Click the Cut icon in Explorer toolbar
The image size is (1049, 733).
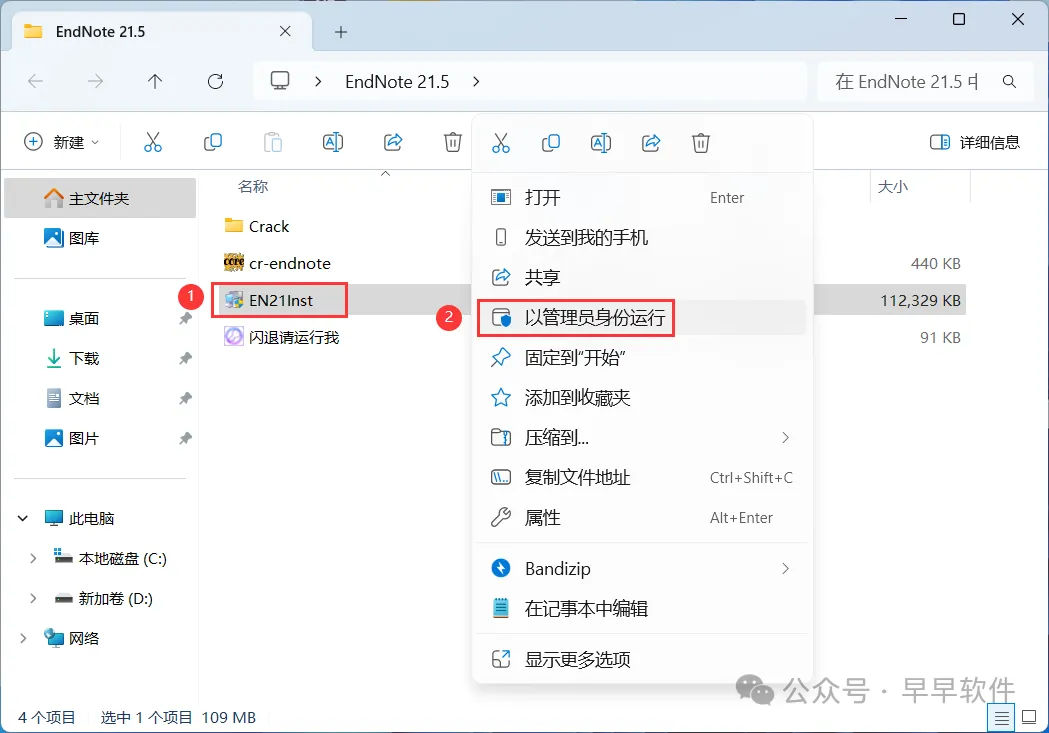[153, 142]
